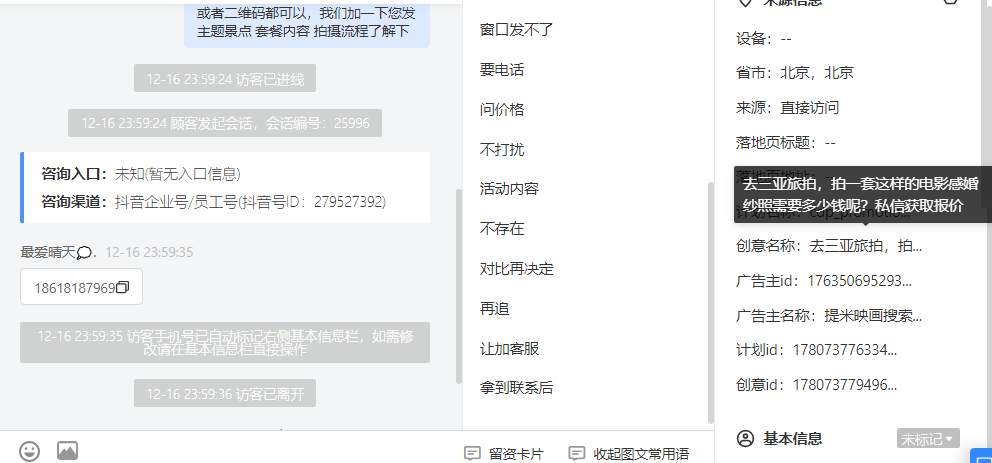This screenshot has height=463, width=992.
Task: Pick the 不打扰 quick phrase
Action: click(x=502, y=150)
